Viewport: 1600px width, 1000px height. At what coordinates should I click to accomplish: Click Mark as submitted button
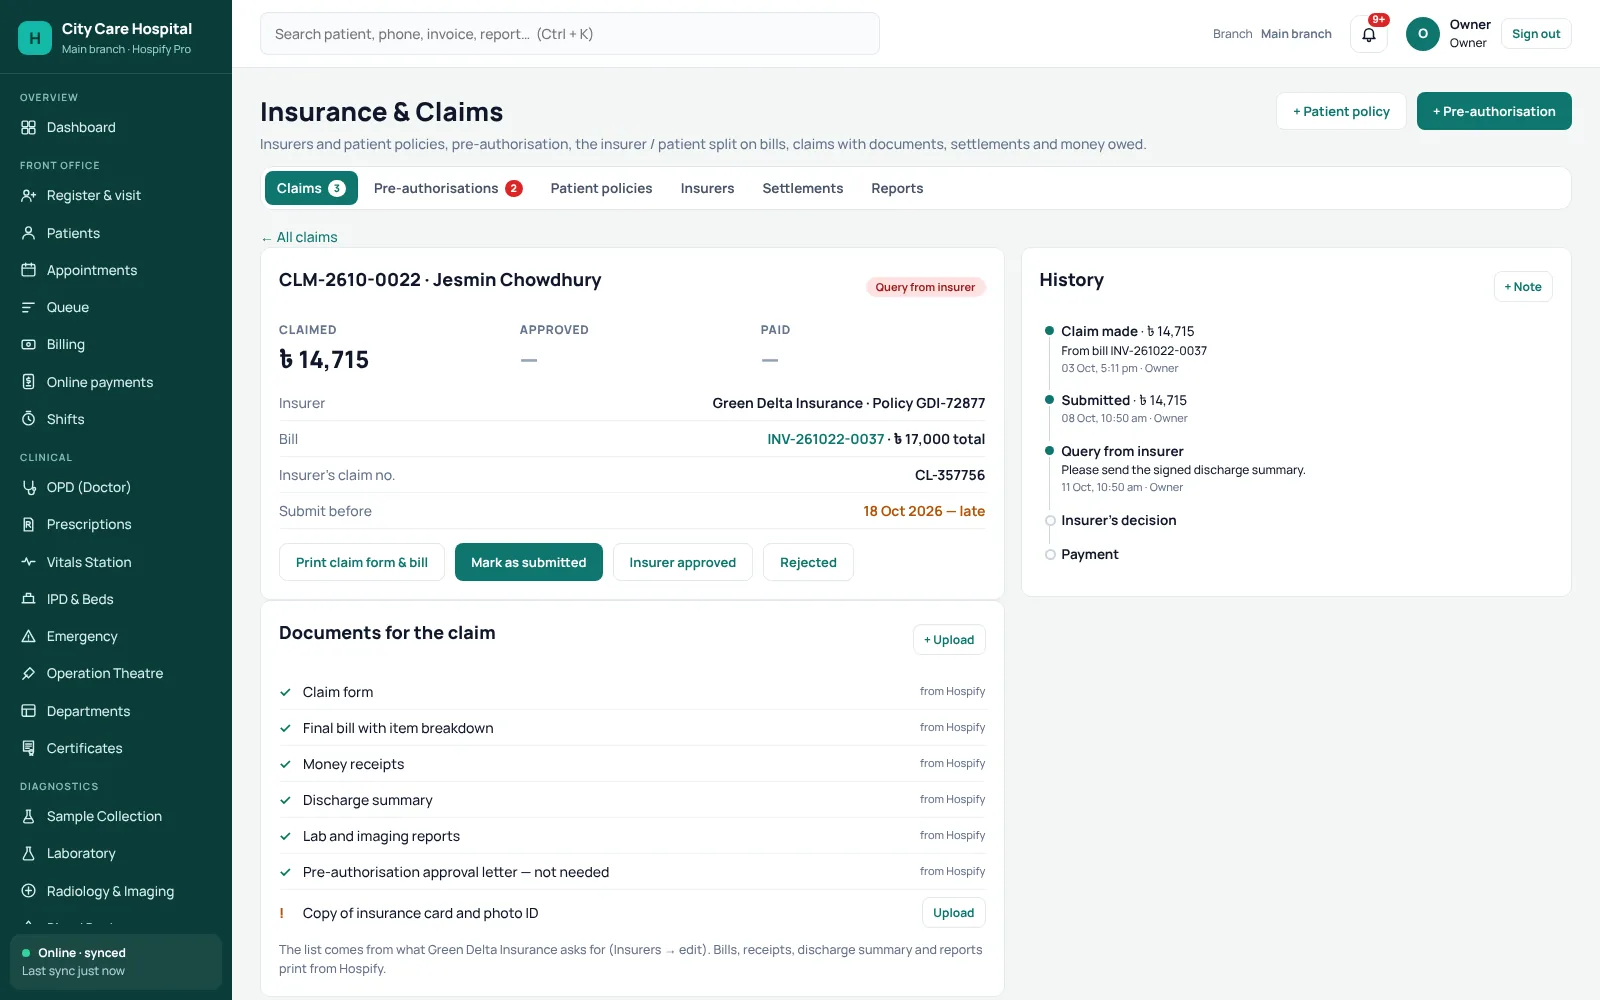click(x=529, y=562)
